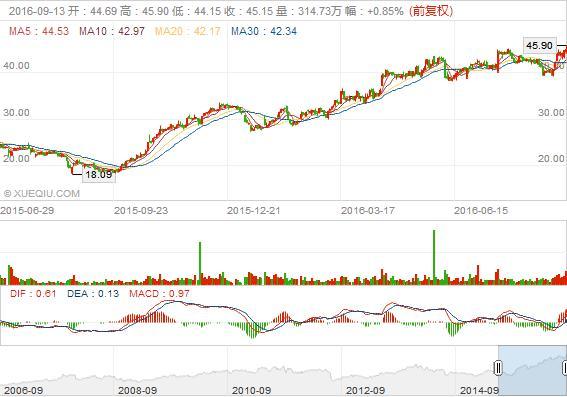Click the 40.00 price axis label

pyautogui.click(x=16, y=66)
